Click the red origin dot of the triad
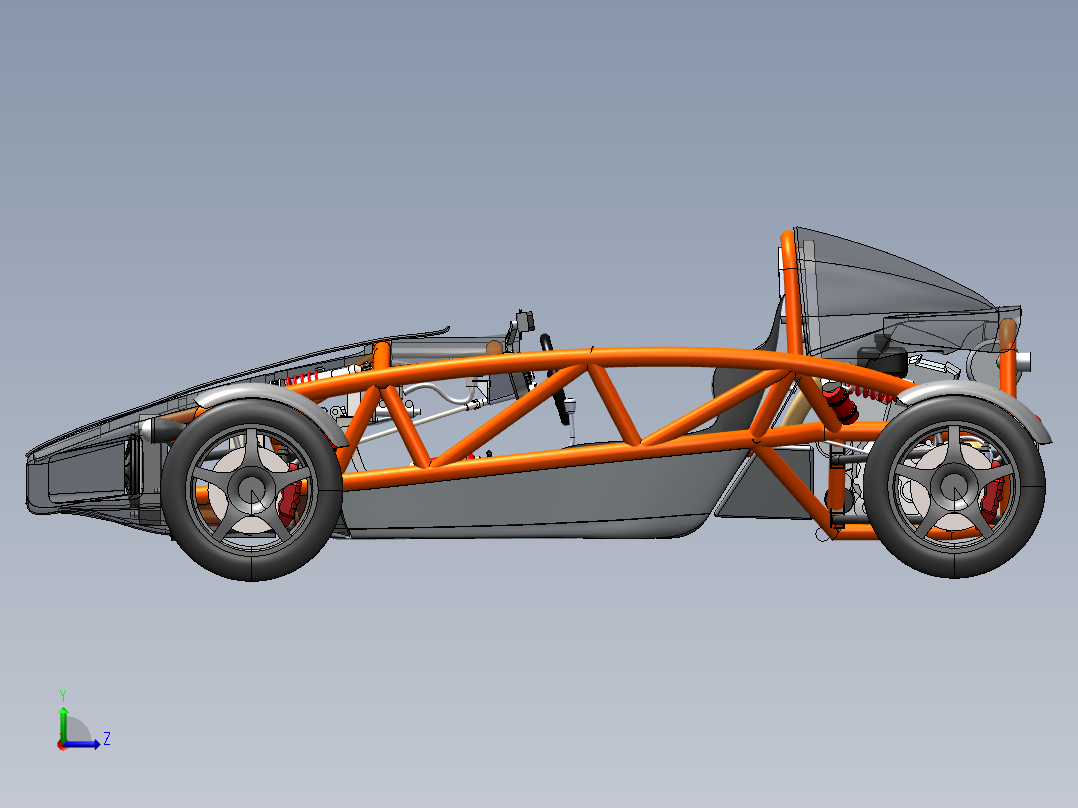This screenshot has width=1078, height=808. pos(62,745)
